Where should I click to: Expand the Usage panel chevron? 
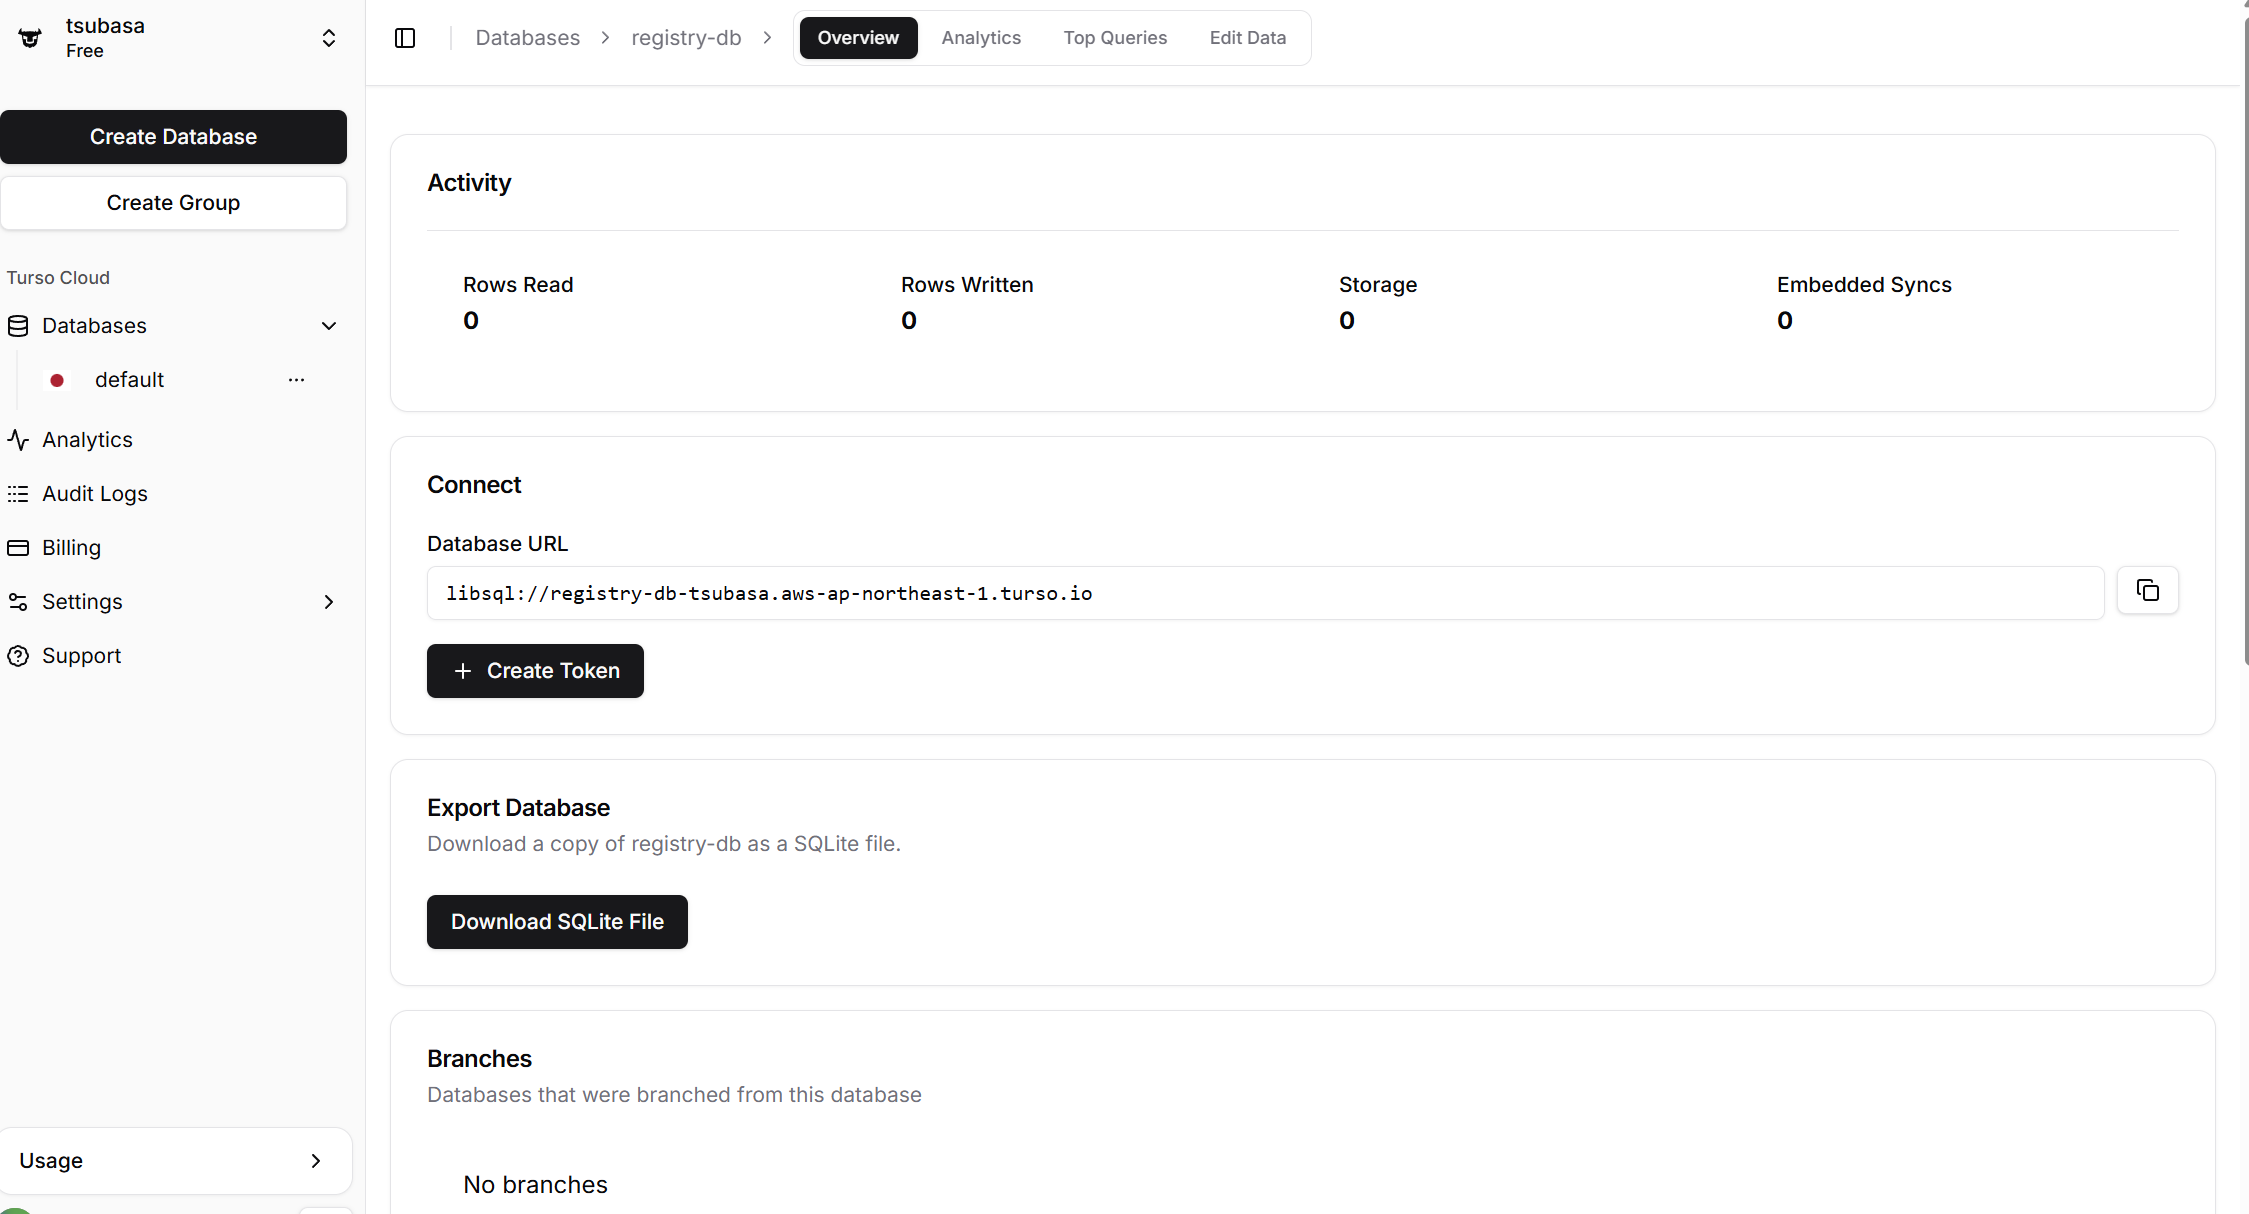pyautogui.click(x=316, y=1161)
